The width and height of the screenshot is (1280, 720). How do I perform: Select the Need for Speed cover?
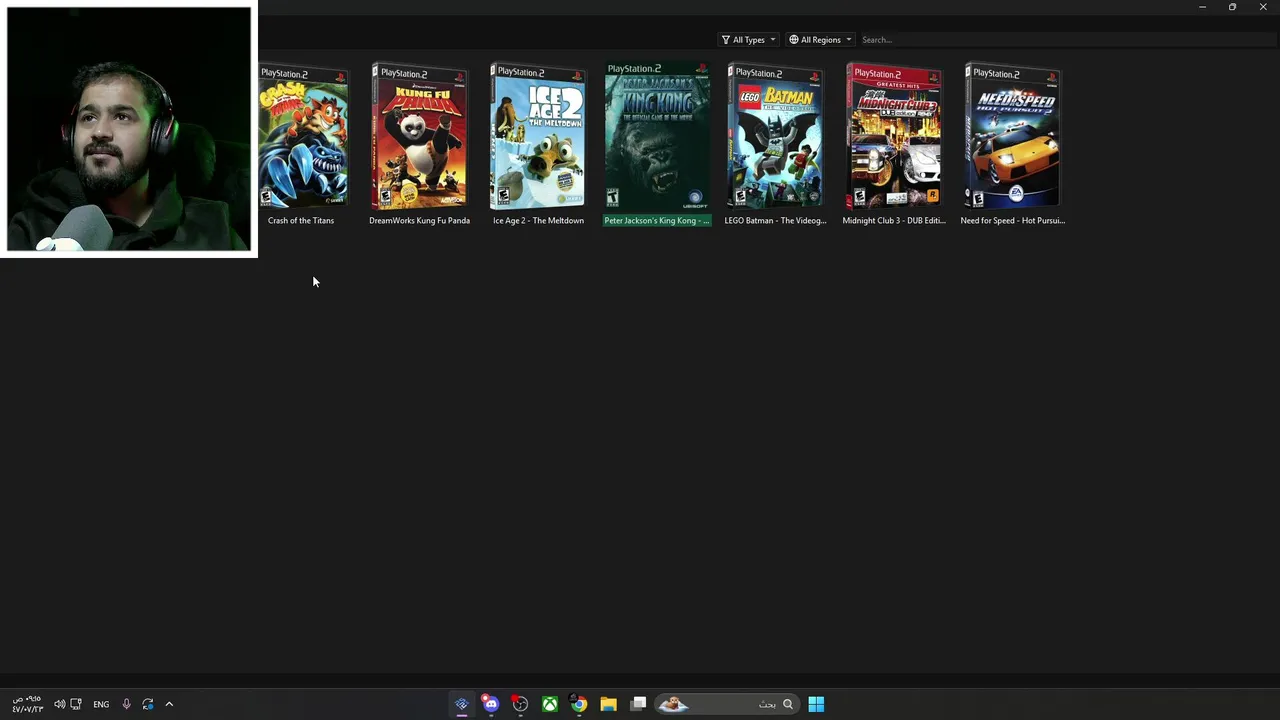pos(1013,136)
